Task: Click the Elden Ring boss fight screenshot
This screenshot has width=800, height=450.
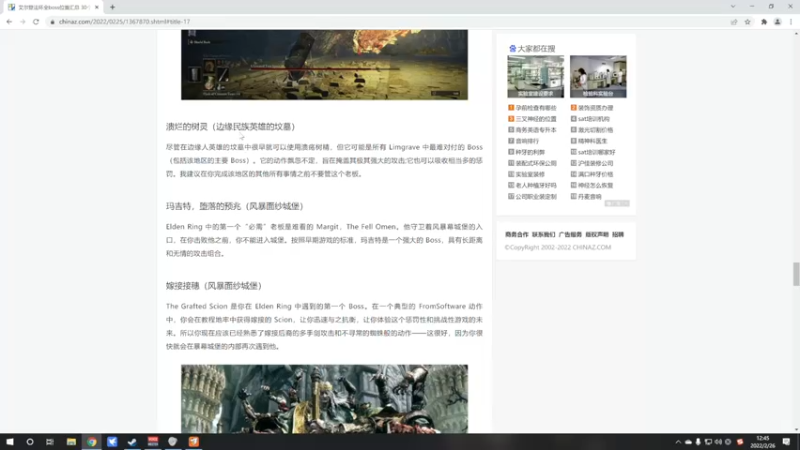Action: 324,65
